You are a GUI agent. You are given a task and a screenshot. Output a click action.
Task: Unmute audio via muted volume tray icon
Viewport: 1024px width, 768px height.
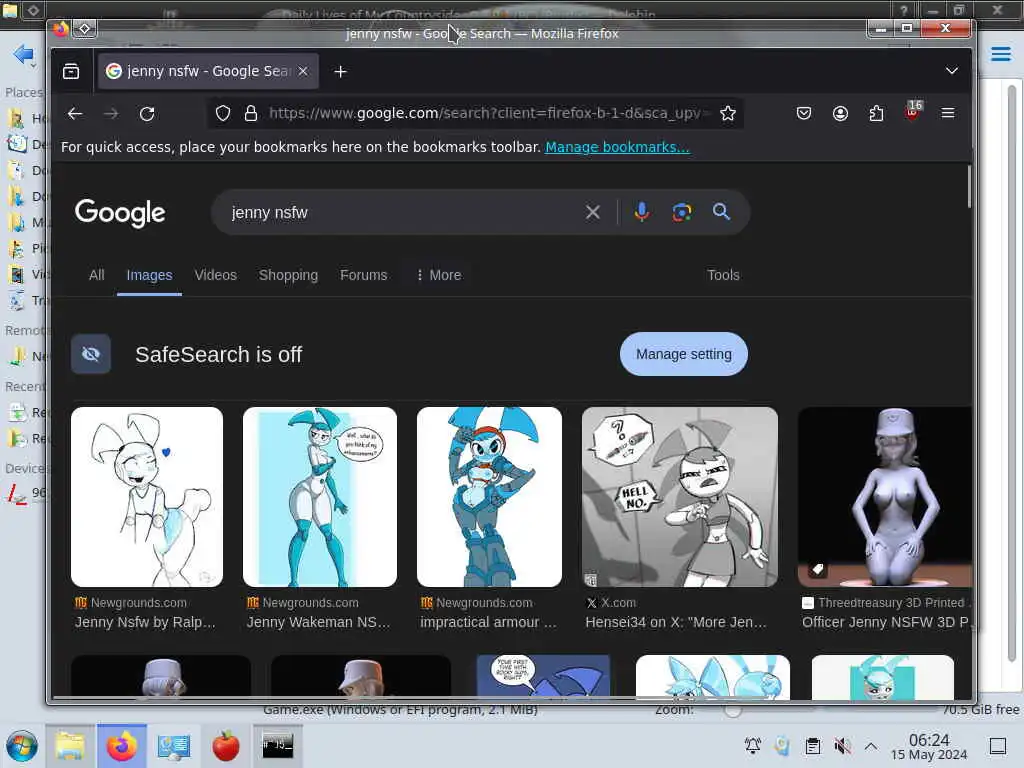coord(842,745)
